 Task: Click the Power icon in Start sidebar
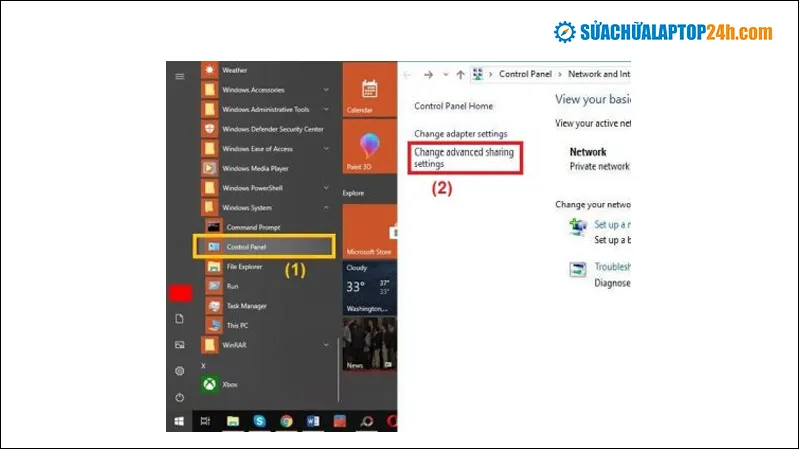coord(180,397)
